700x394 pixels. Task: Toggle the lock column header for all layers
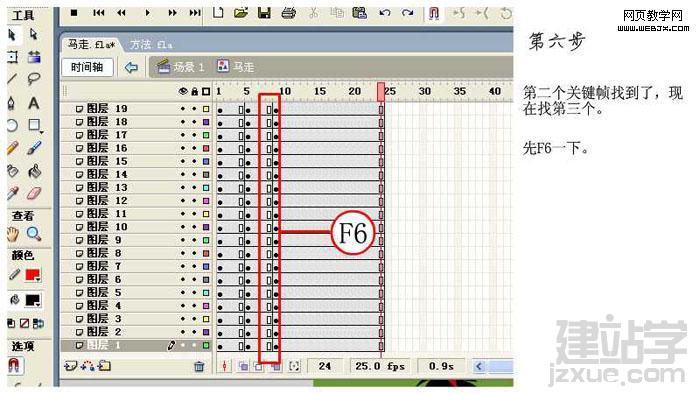click(194, 91)
